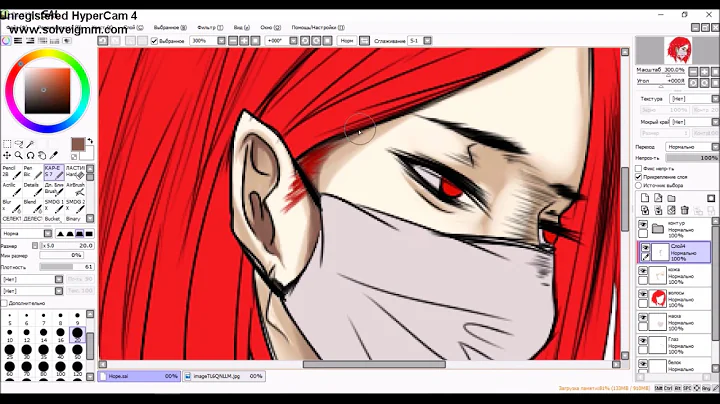Viewport: 720px width, 404px height.
Task: Choose the Pen brush
Action: pyautogui.click(x=33, y=172)
